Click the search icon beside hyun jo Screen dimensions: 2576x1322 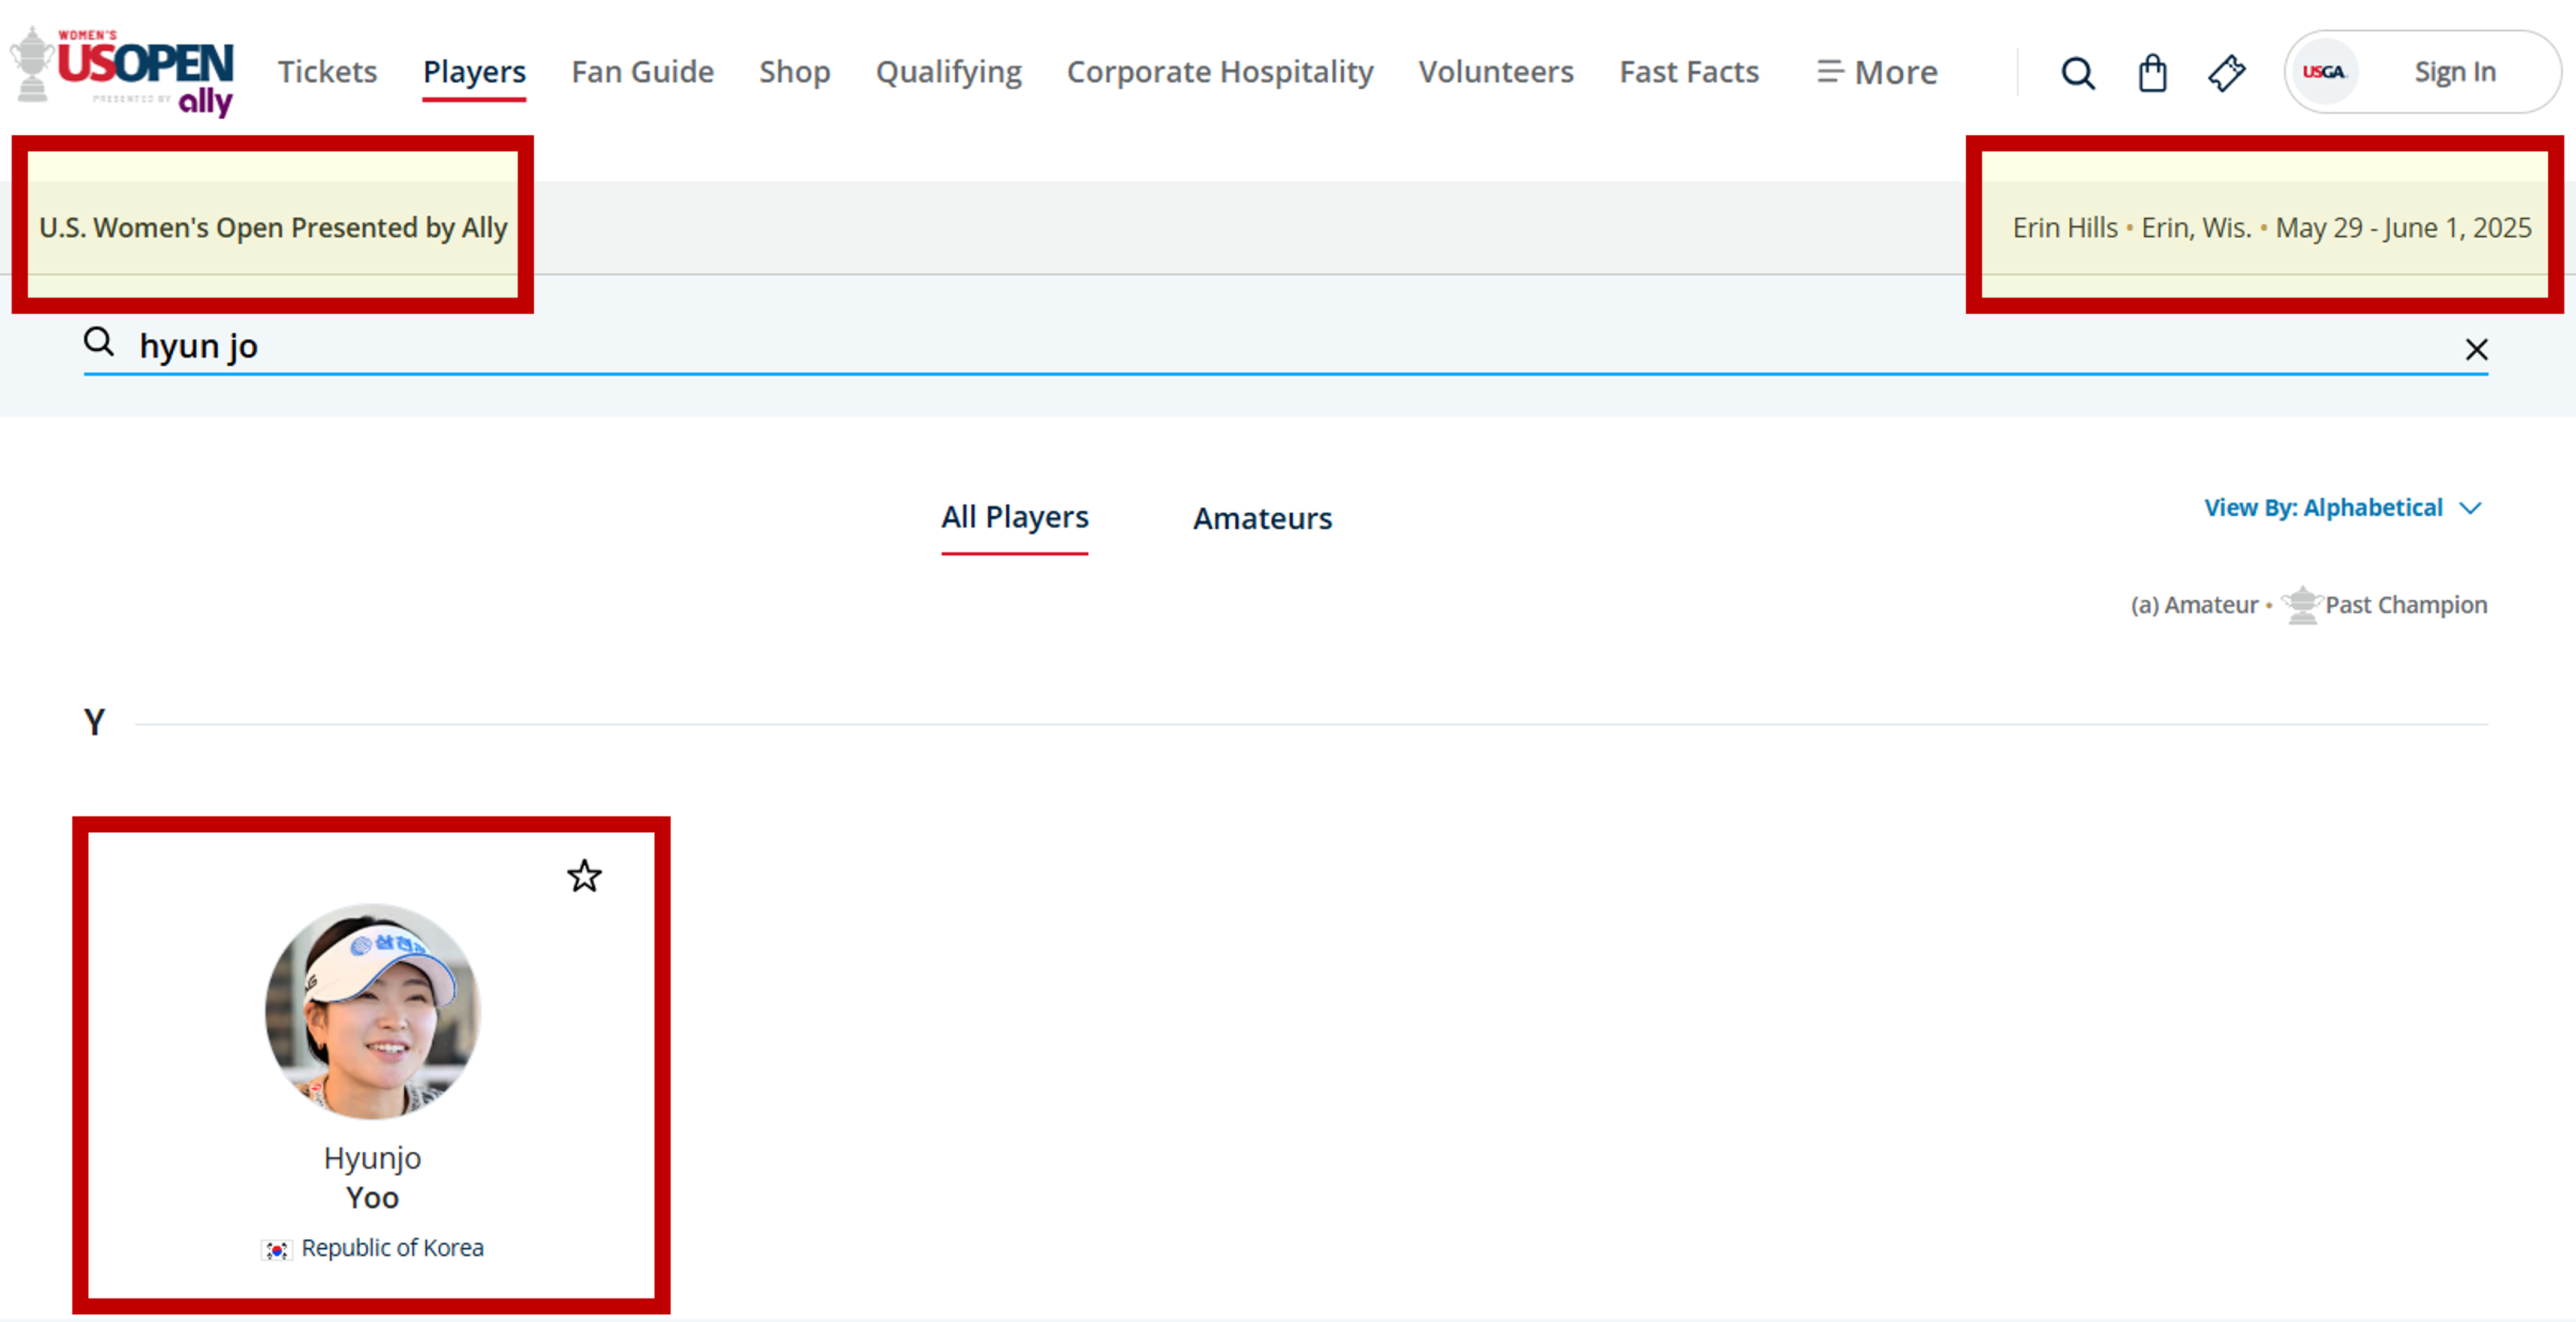coord(99,342)
